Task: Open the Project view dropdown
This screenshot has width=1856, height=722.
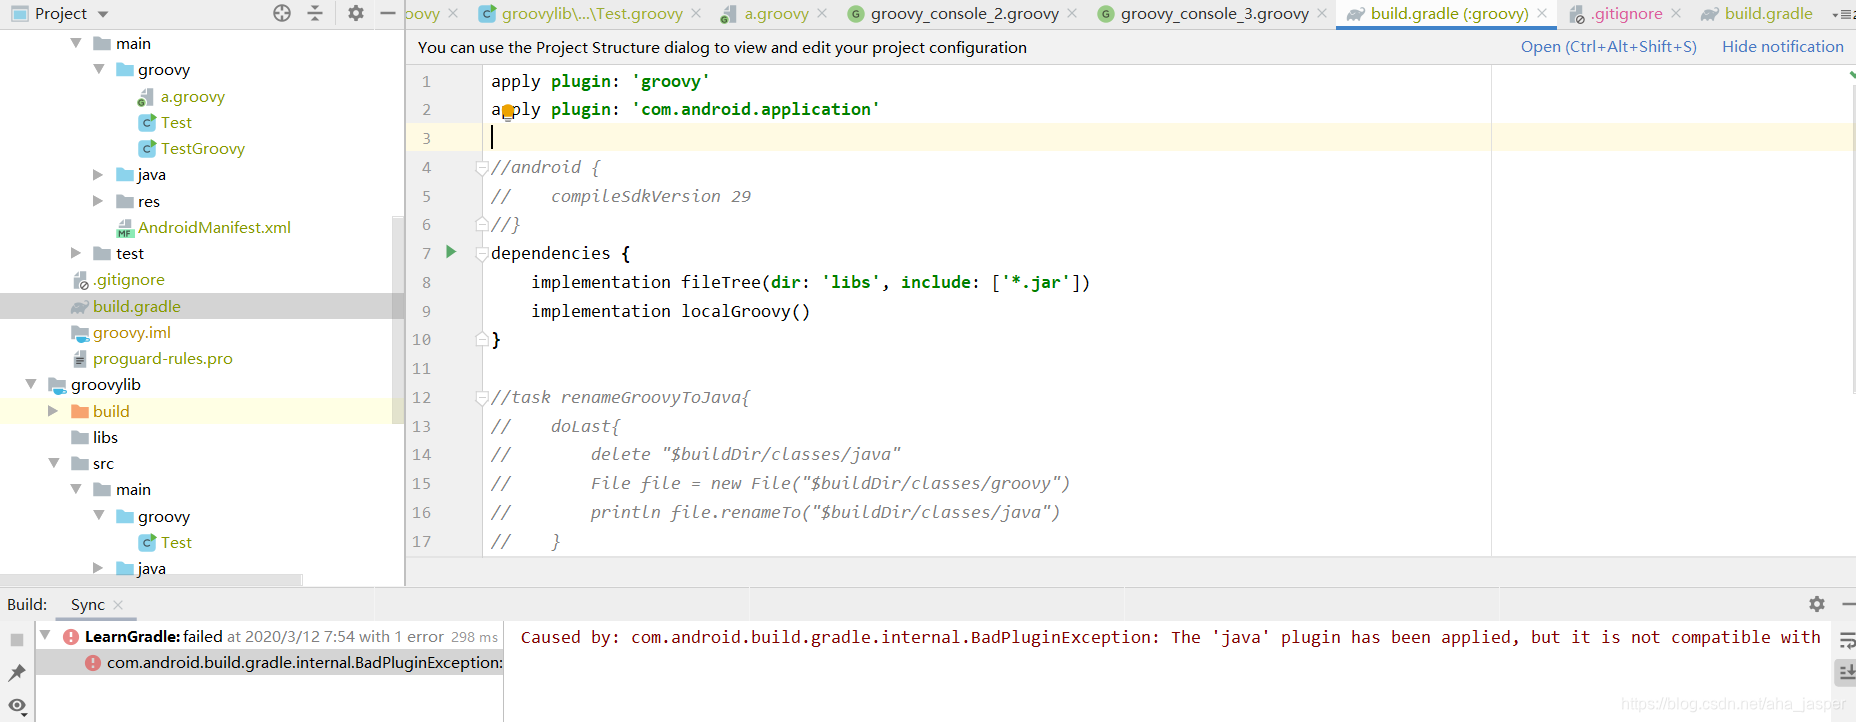Action: coord(103,14)
